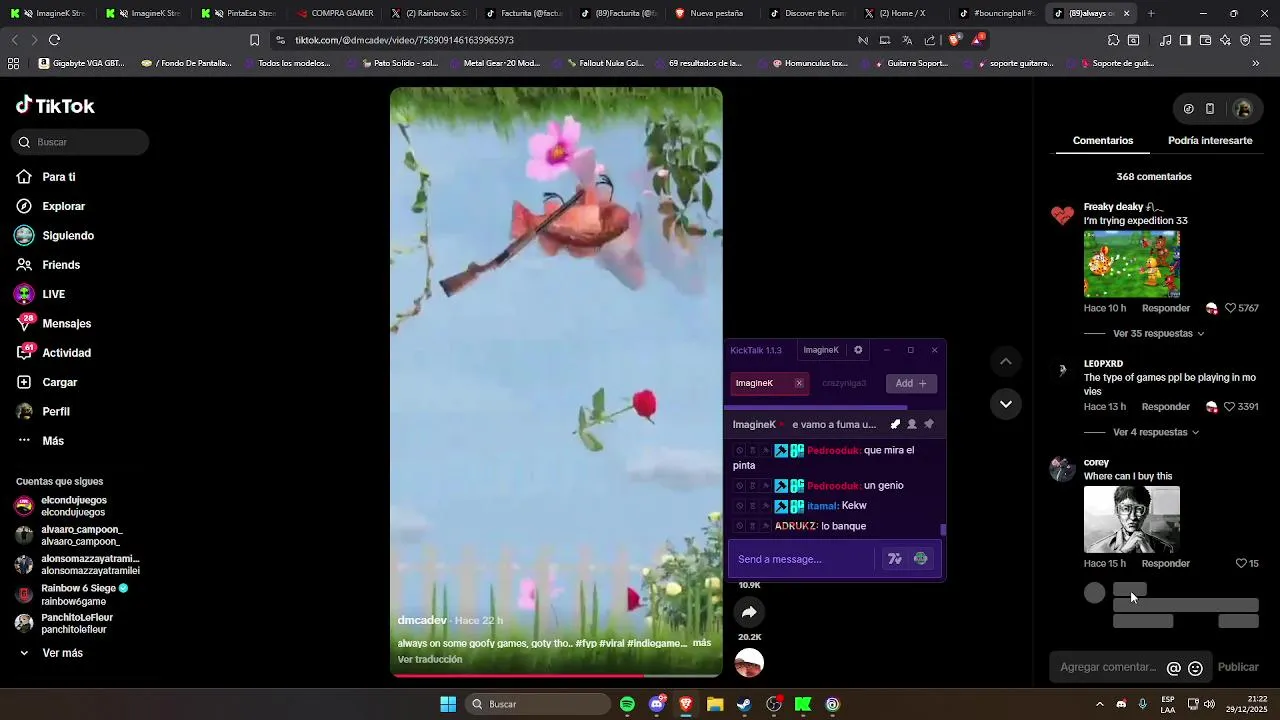Click the mention @ icon in comment box

click(1174, 668)
